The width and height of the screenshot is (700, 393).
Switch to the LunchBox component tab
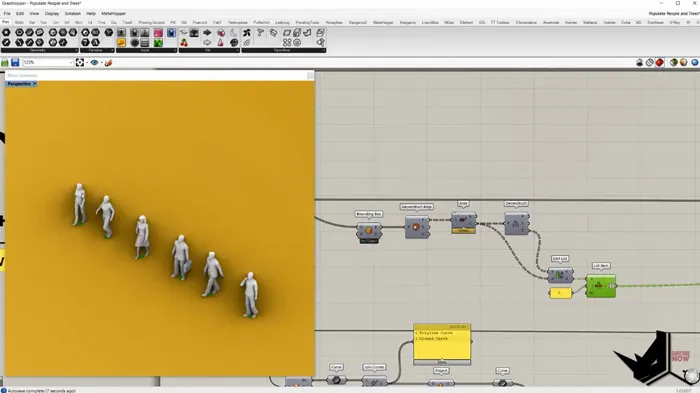pos(430,22)
